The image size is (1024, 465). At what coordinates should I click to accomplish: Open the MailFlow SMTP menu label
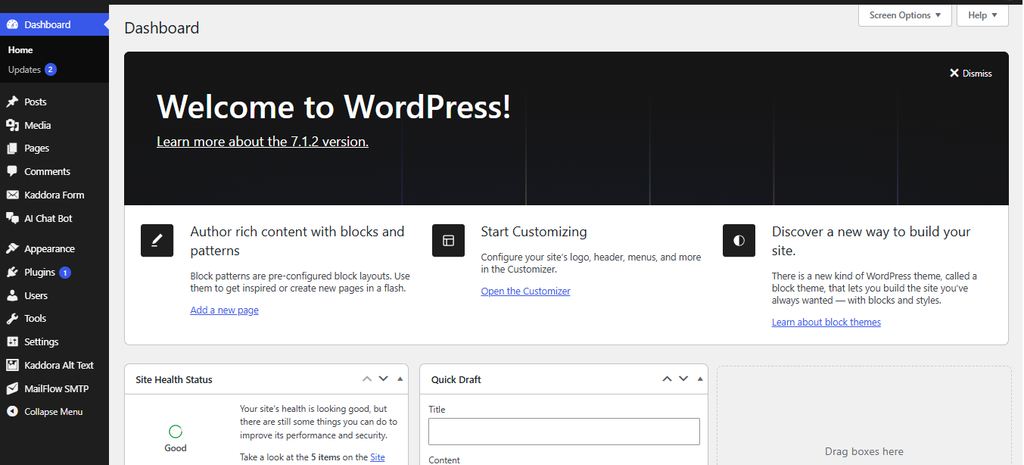click(57, 389)
